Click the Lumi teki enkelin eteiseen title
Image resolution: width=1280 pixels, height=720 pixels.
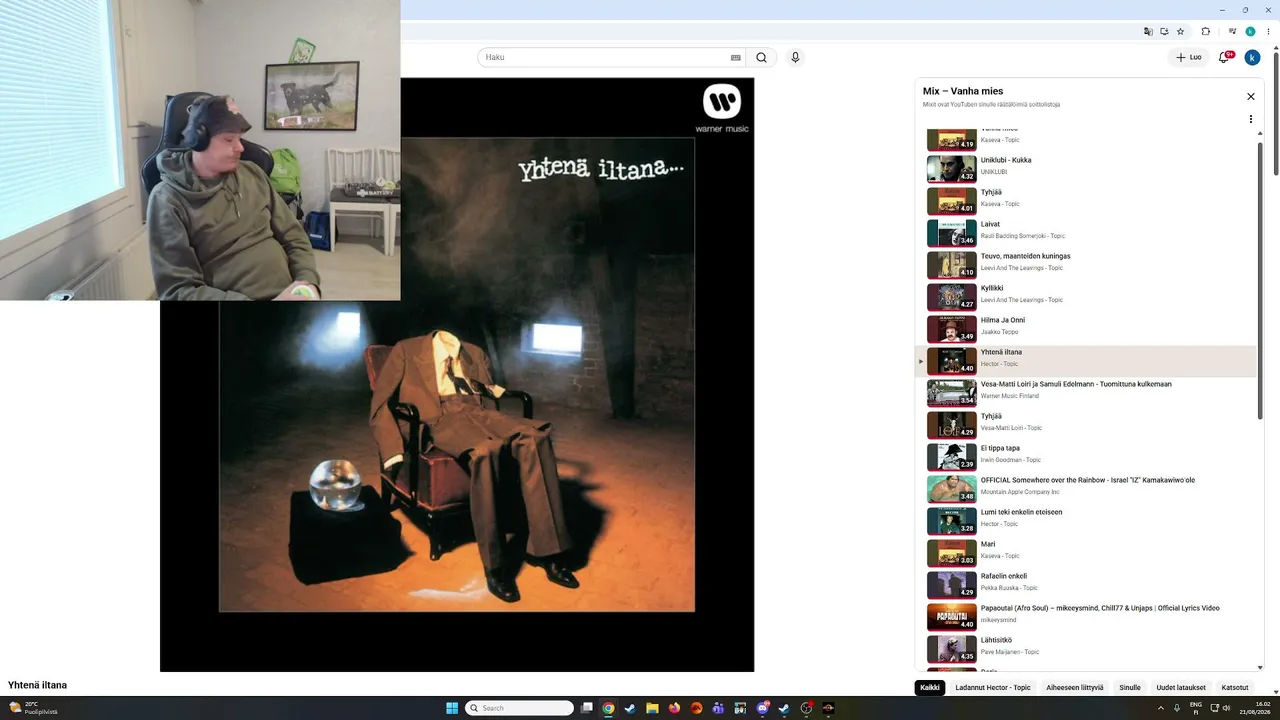coord(1021,512)
